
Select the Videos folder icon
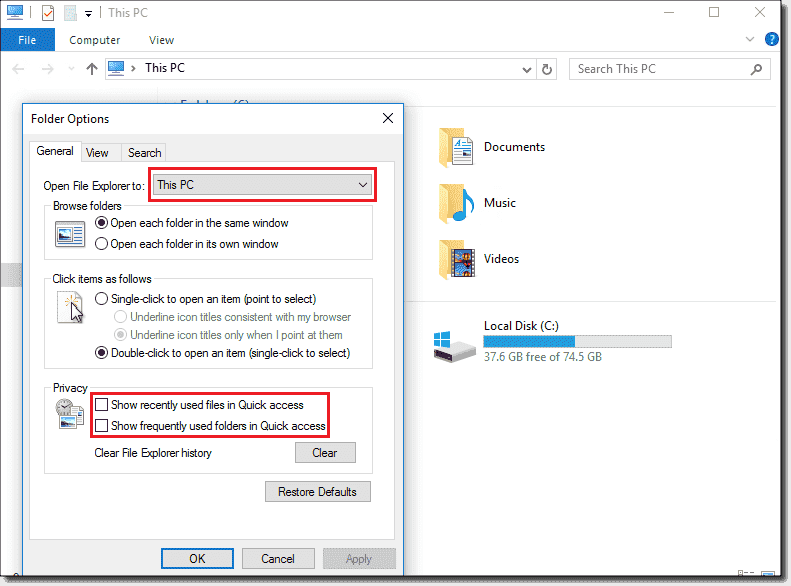coord(456,259)
